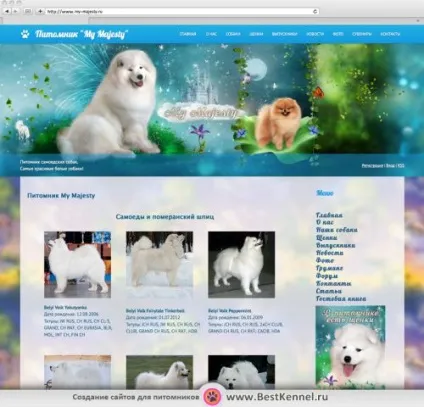424x407 pixels.
Task: Open ВЫПУСКНИКИ in the top navigation
Action: pos(284,34)
